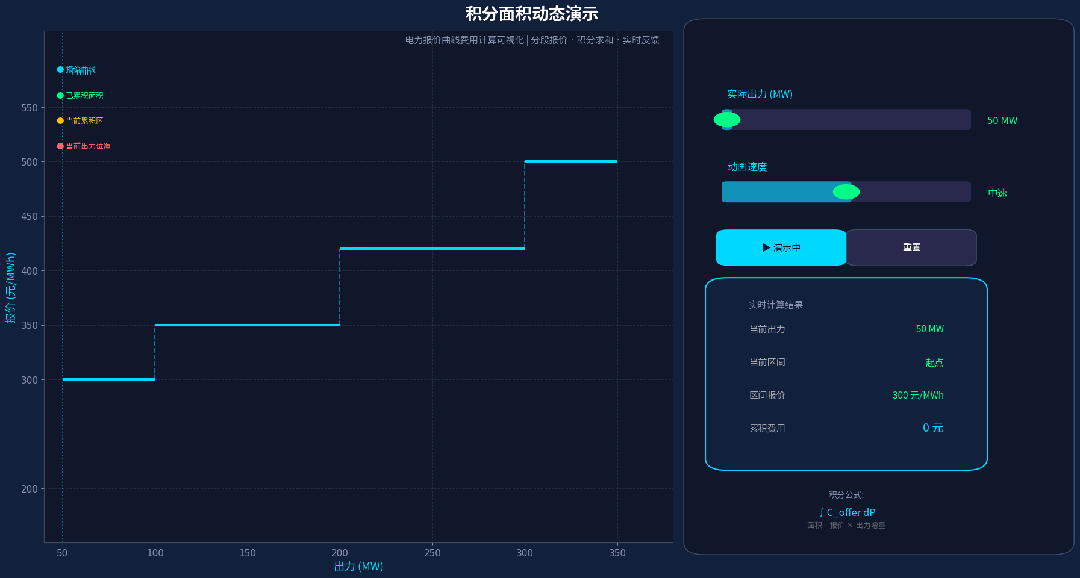Click the 中速 speed value label
Screen dimensions: 1080x578
pyautogui.click(x=997, y=194)
